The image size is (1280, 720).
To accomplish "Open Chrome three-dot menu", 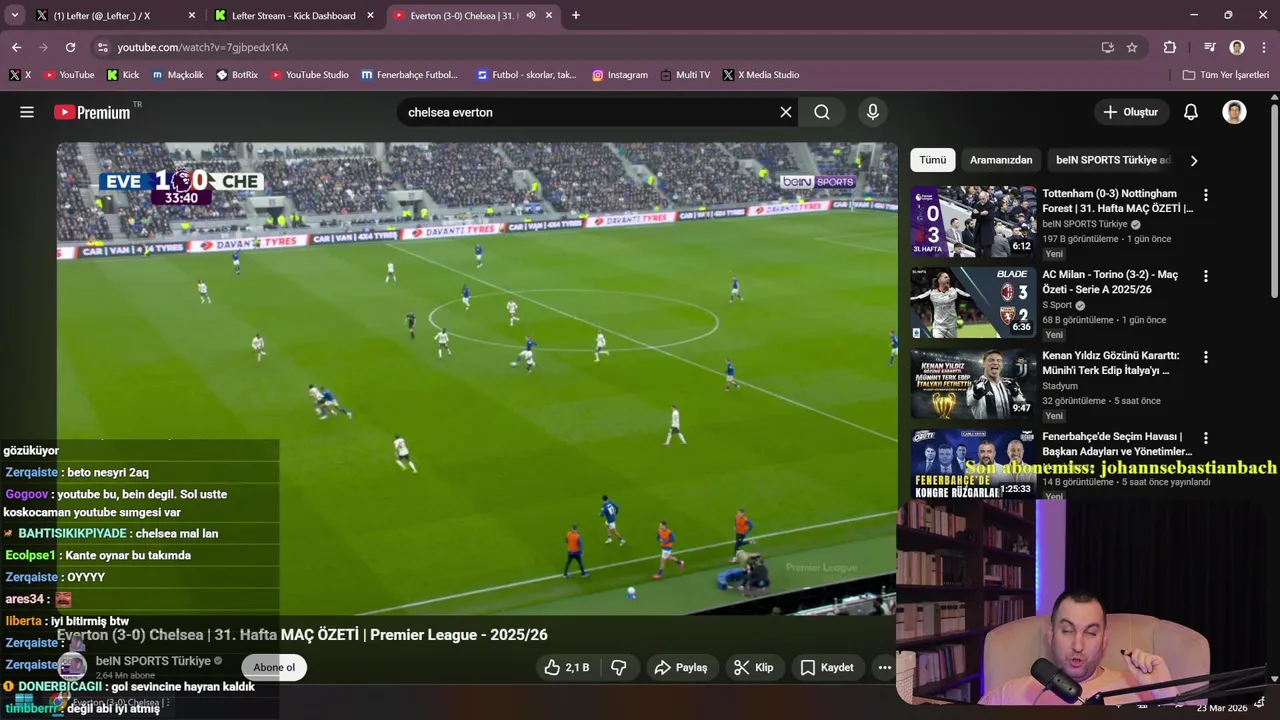I will click(x=1263, y=47).
